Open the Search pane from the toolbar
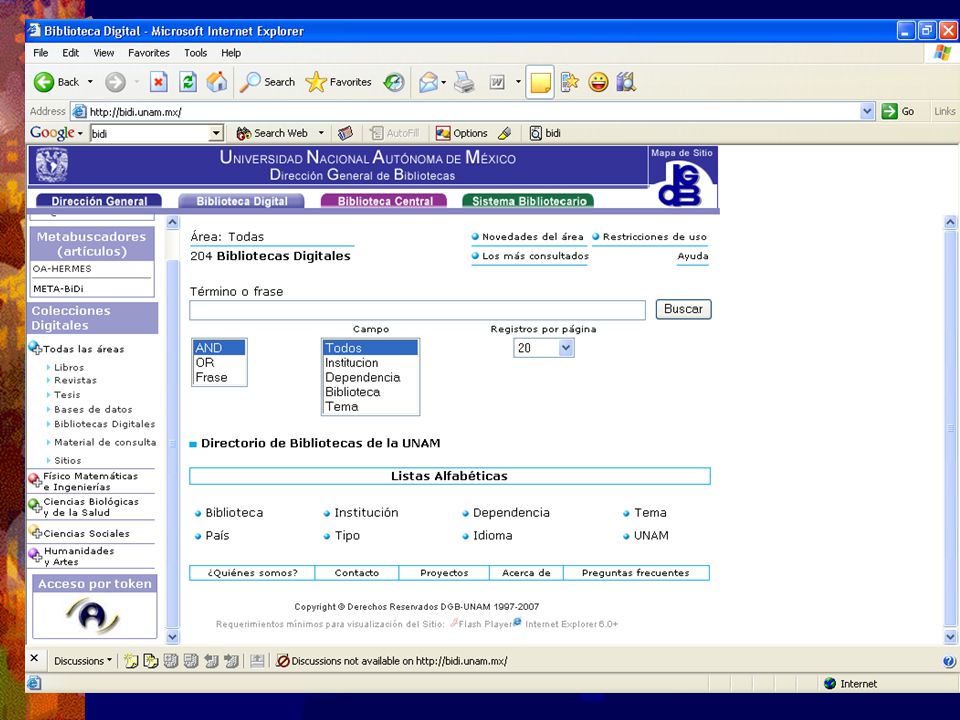The height and width of the screenshot is (720, 960). coord(267,82)
